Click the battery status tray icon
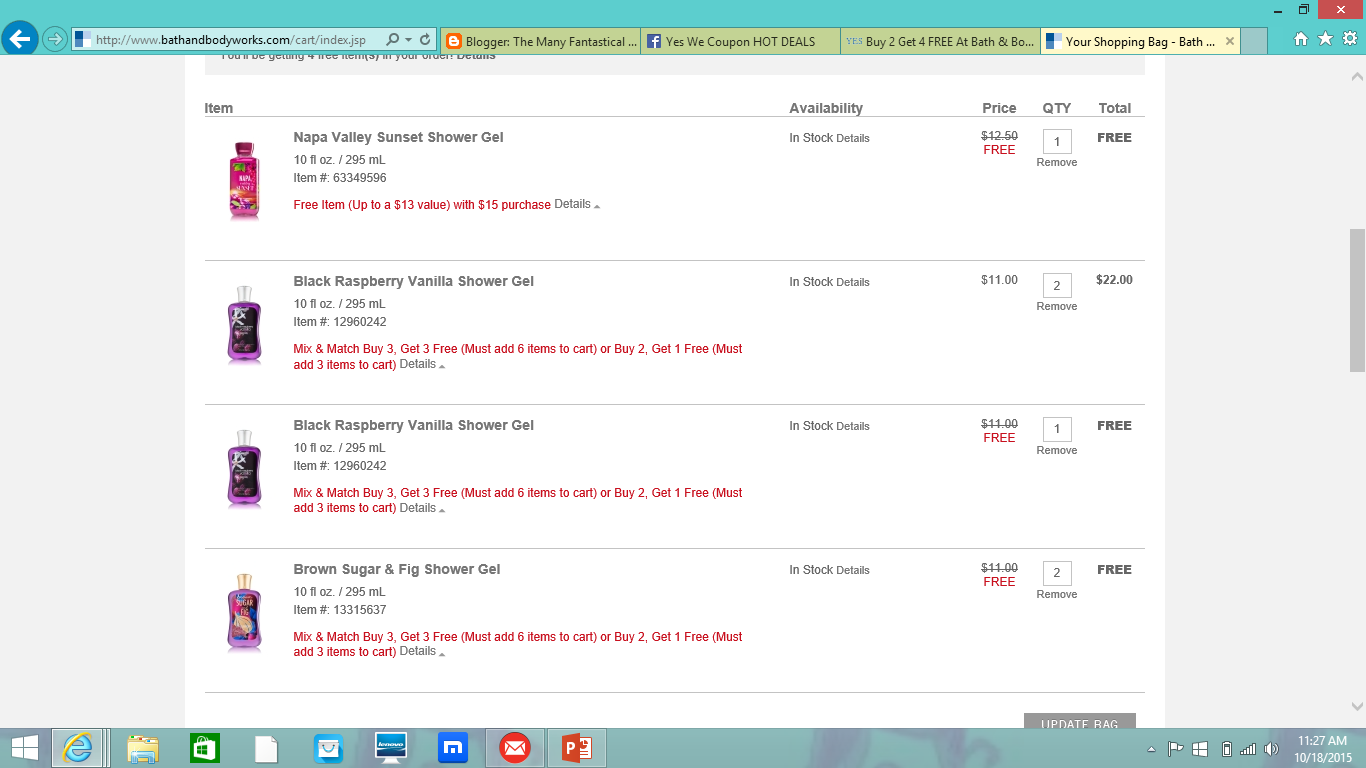Screen dimensions: 1366x768 tap(1227, 748)
